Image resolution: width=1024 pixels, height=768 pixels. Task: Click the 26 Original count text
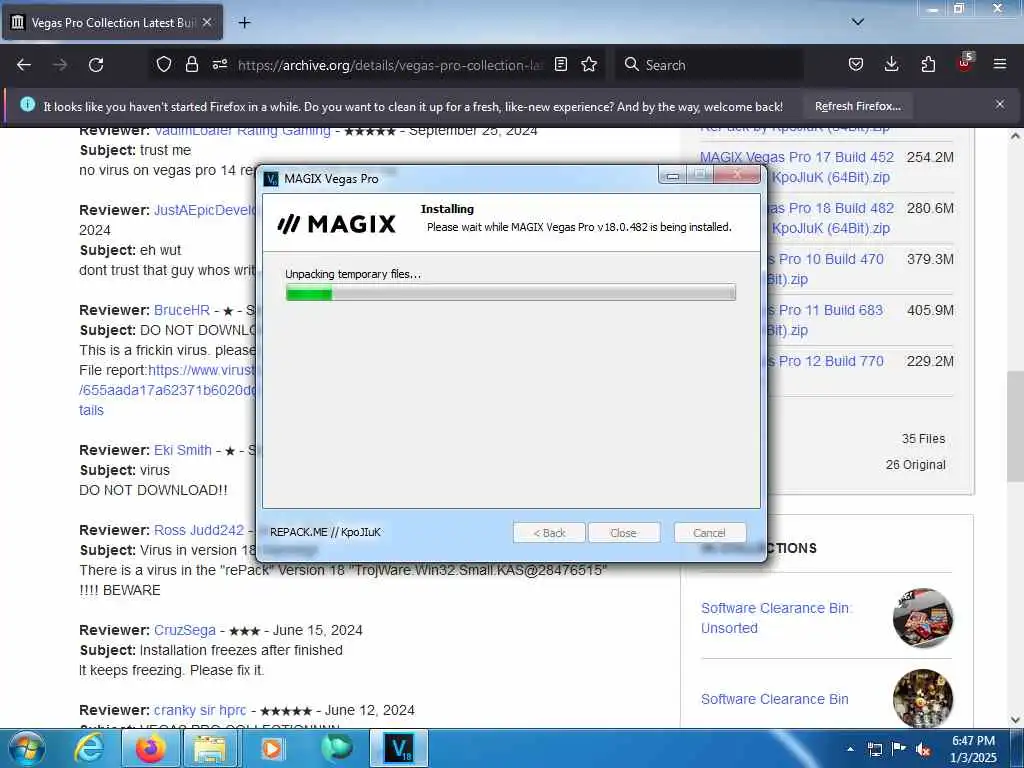[x=916, y=465]
